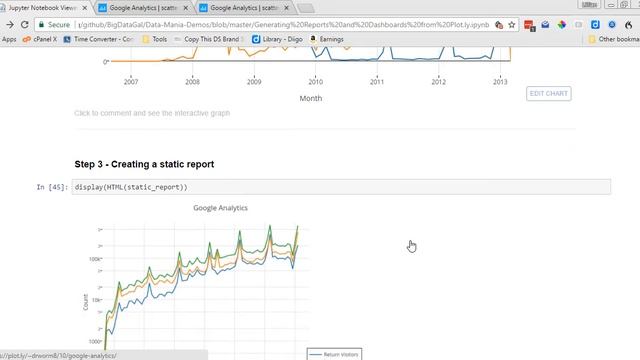Click 'Click to comment and see the interactive graph'
Screen dimensions: 640x360
[x=152, y=113]
